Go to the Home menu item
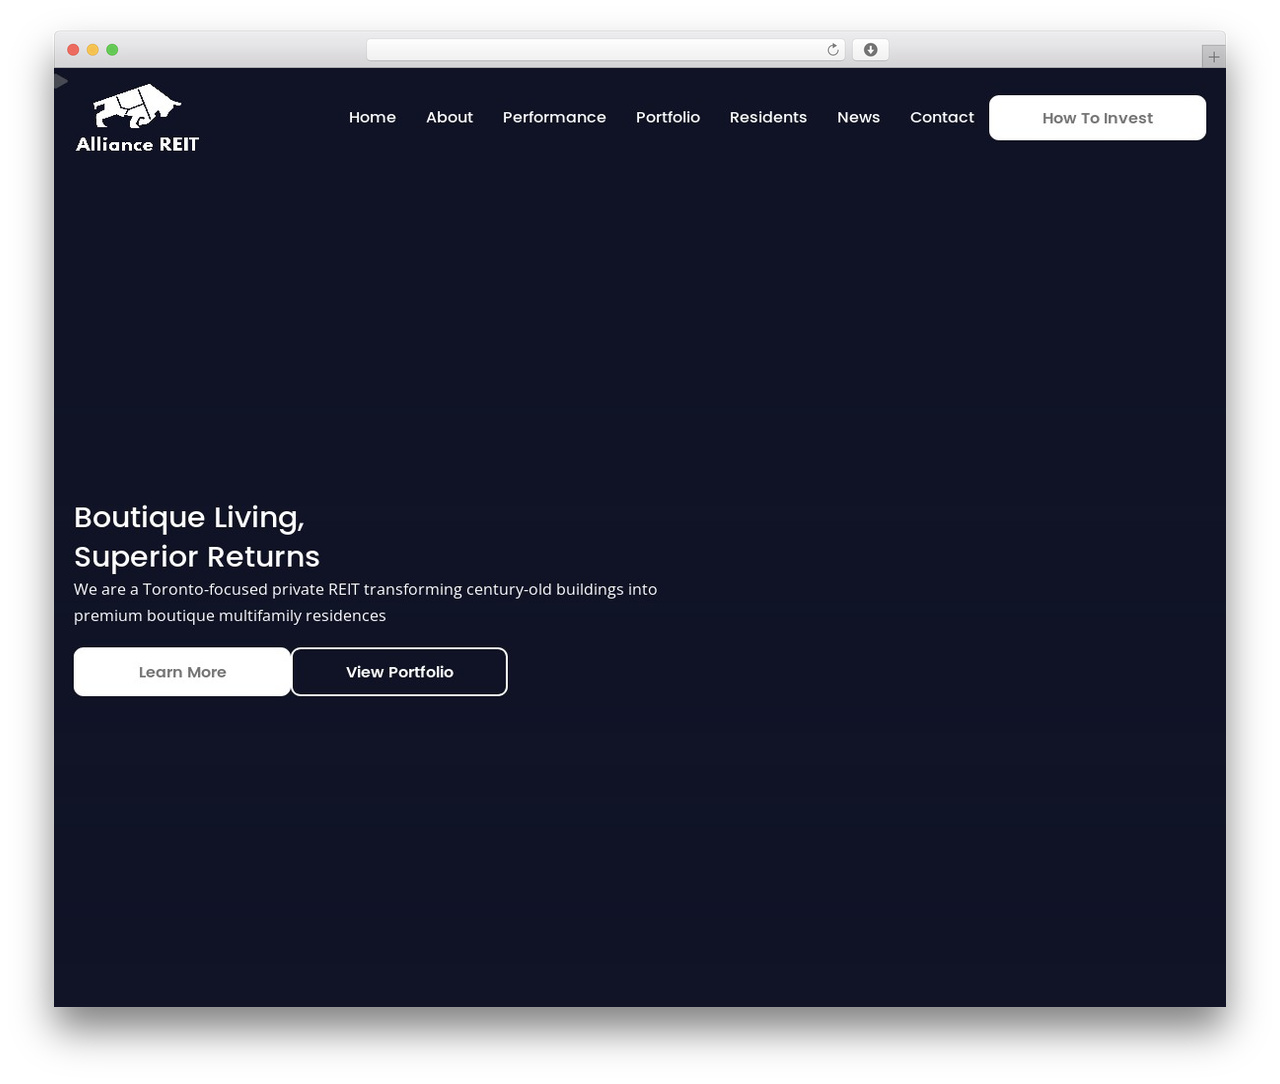 click(x=372, y=117)
